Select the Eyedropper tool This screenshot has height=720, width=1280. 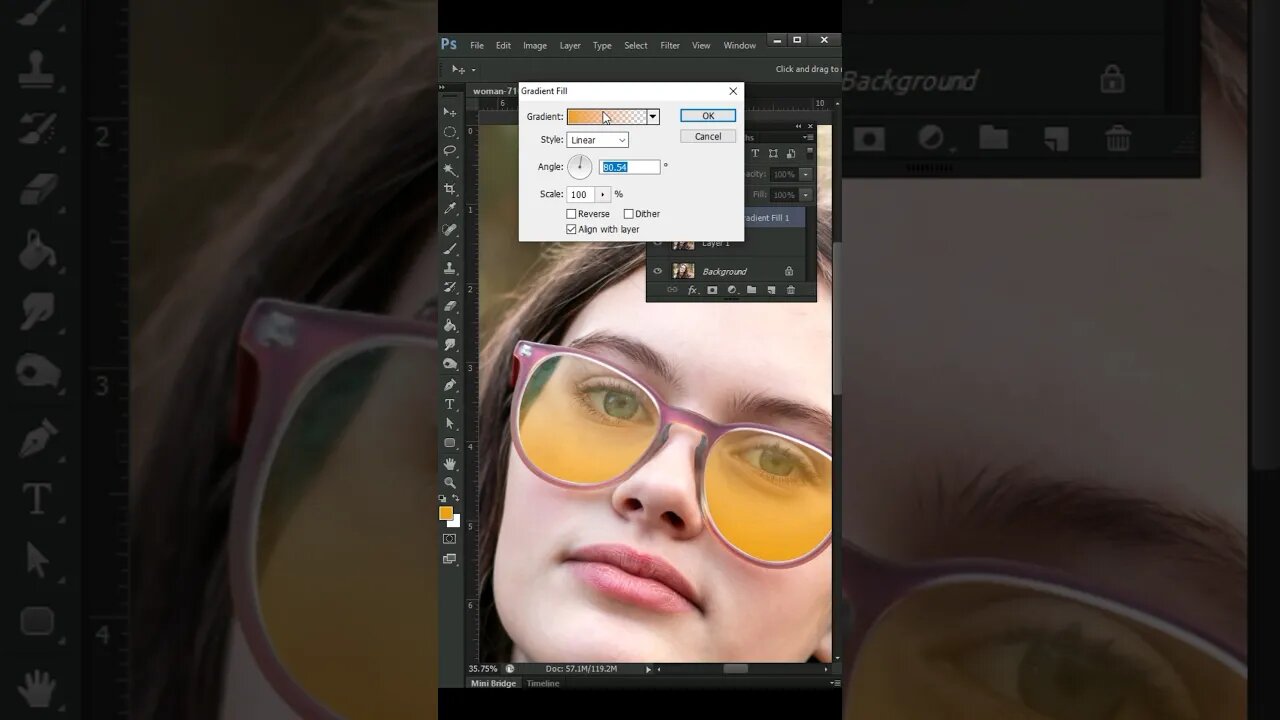tap(450, 209)
